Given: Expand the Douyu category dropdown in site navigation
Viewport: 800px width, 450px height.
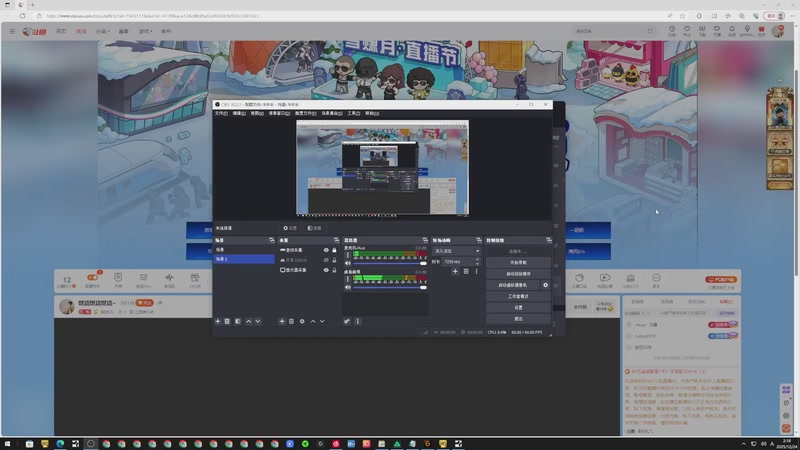Looking at the screenshot, I should [103, 31].
